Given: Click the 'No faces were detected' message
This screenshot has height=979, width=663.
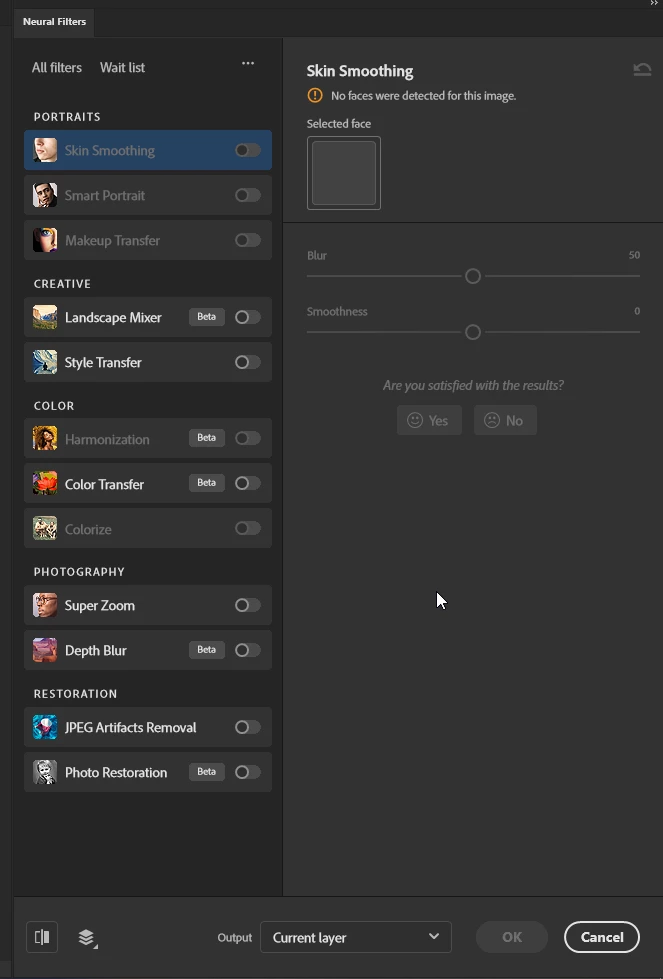Looking at the screenshot, I should tap(423, 96).
